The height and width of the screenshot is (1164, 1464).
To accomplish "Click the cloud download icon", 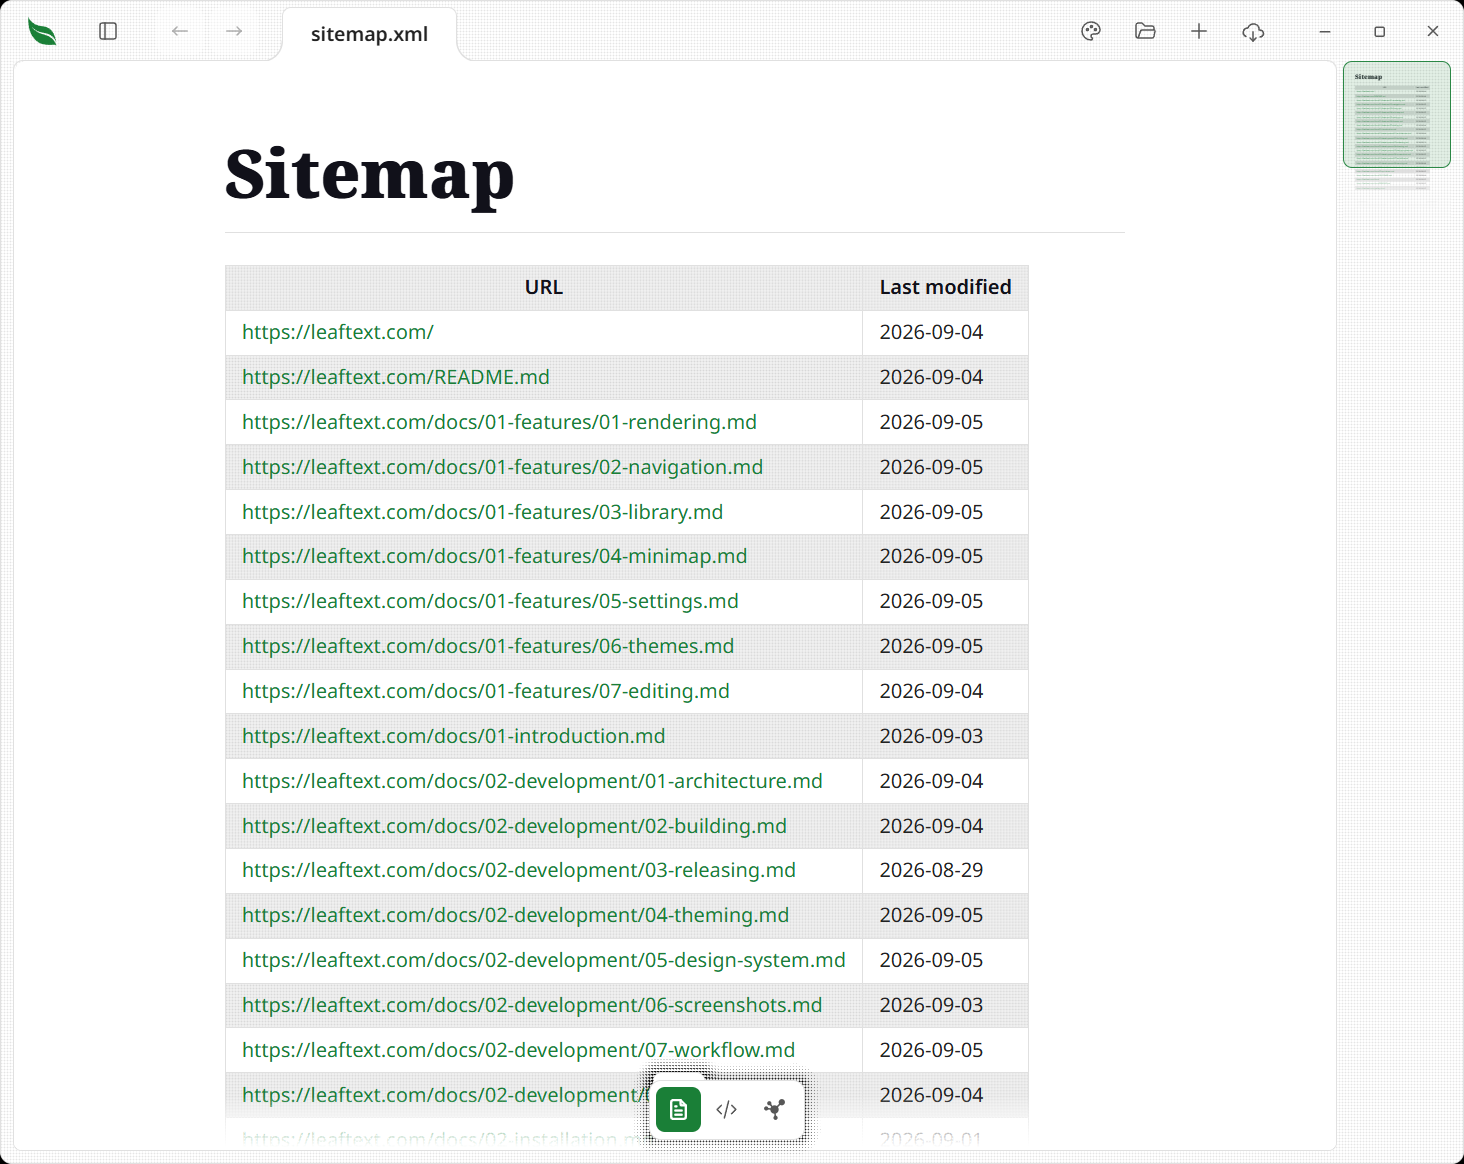I will click(x=1253, y=32).
